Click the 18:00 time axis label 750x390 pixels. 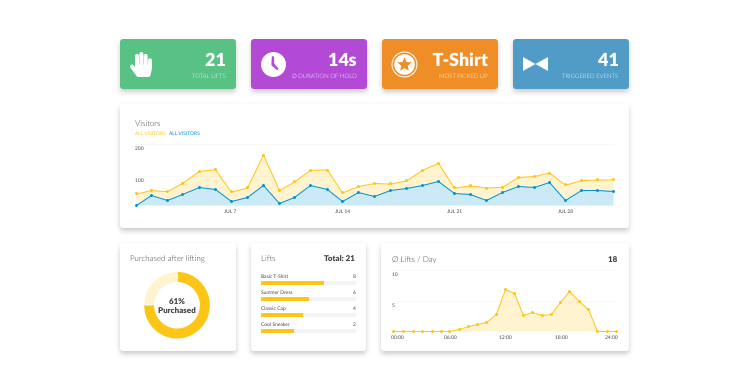pos(561,337)
